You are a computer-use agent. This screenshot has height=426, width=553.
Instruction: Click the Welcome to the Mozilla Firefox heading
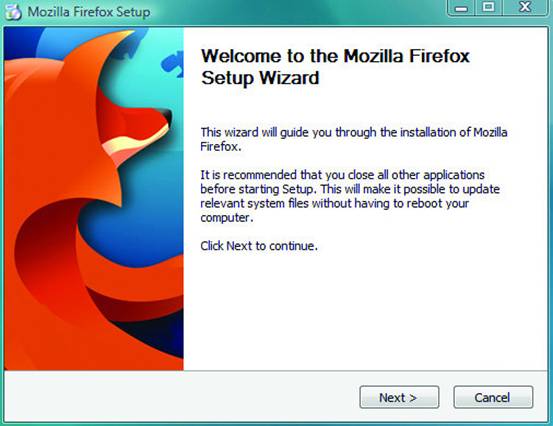335,56
